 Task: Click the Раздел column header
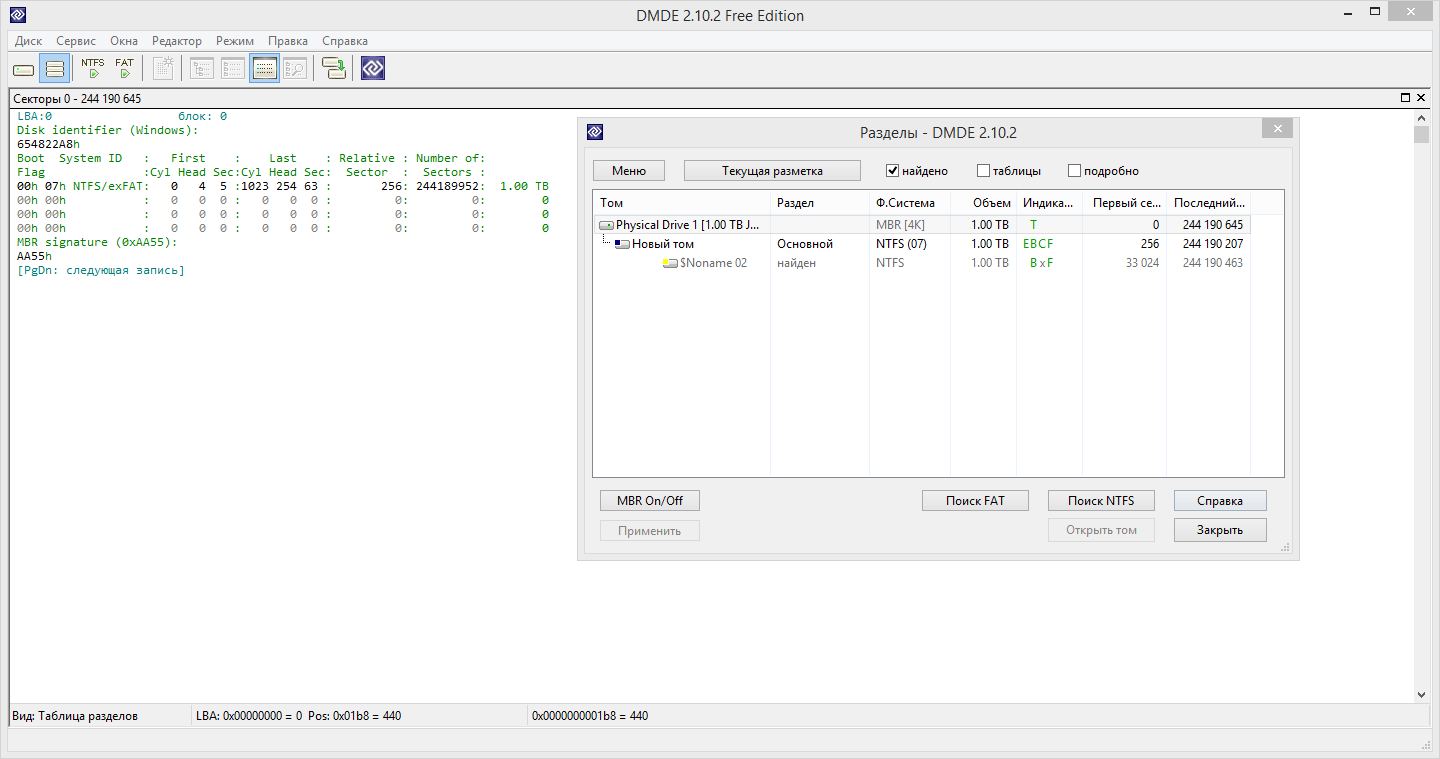tap(820, 203)
